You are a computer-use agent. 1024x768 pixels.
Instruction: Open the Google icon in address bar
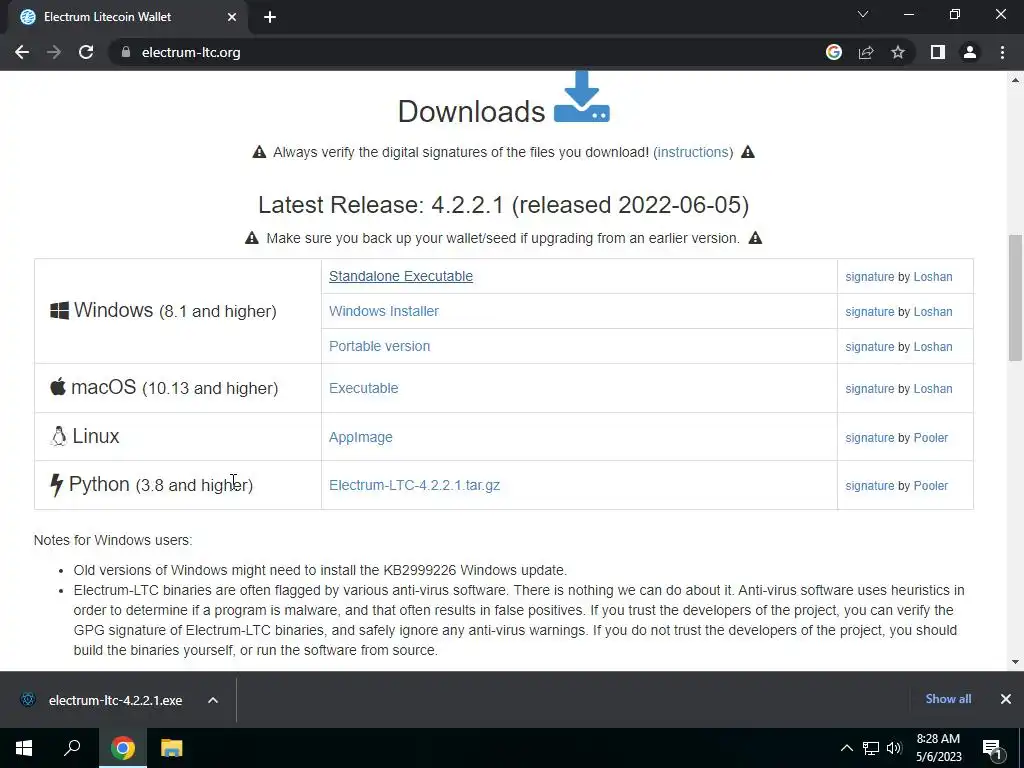pyautogui.click(x=834, y=52)
